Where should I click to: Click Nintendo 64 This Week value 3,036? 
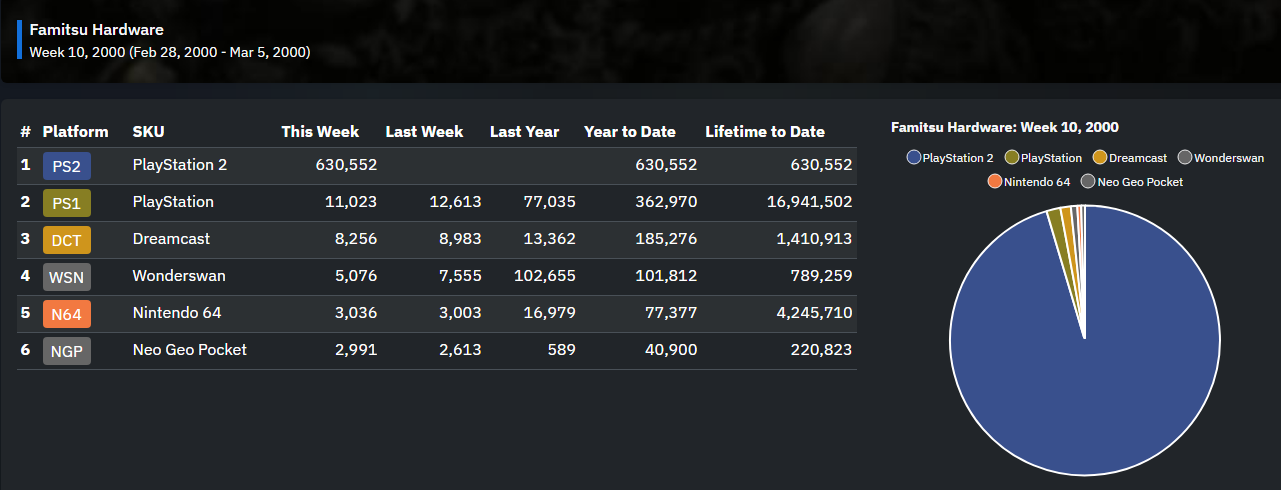pyautogui.click(x=355, y=313)
